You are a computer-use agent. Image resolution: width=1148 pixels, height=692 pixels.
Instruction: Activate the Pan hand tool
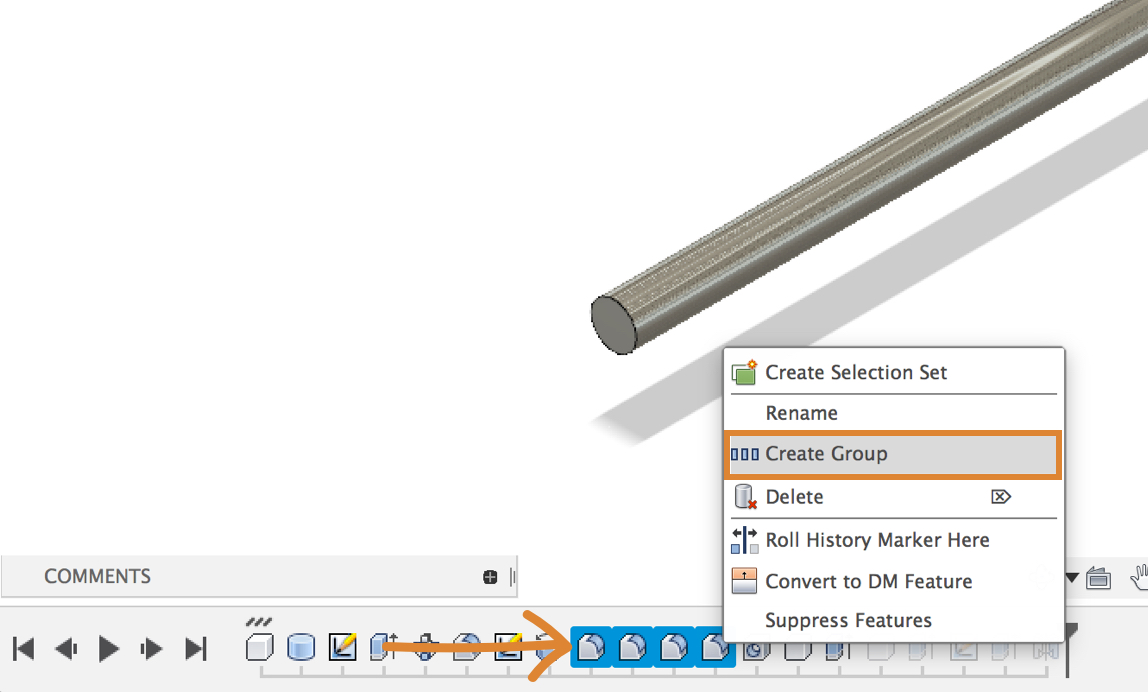(x=1139, y=577)
